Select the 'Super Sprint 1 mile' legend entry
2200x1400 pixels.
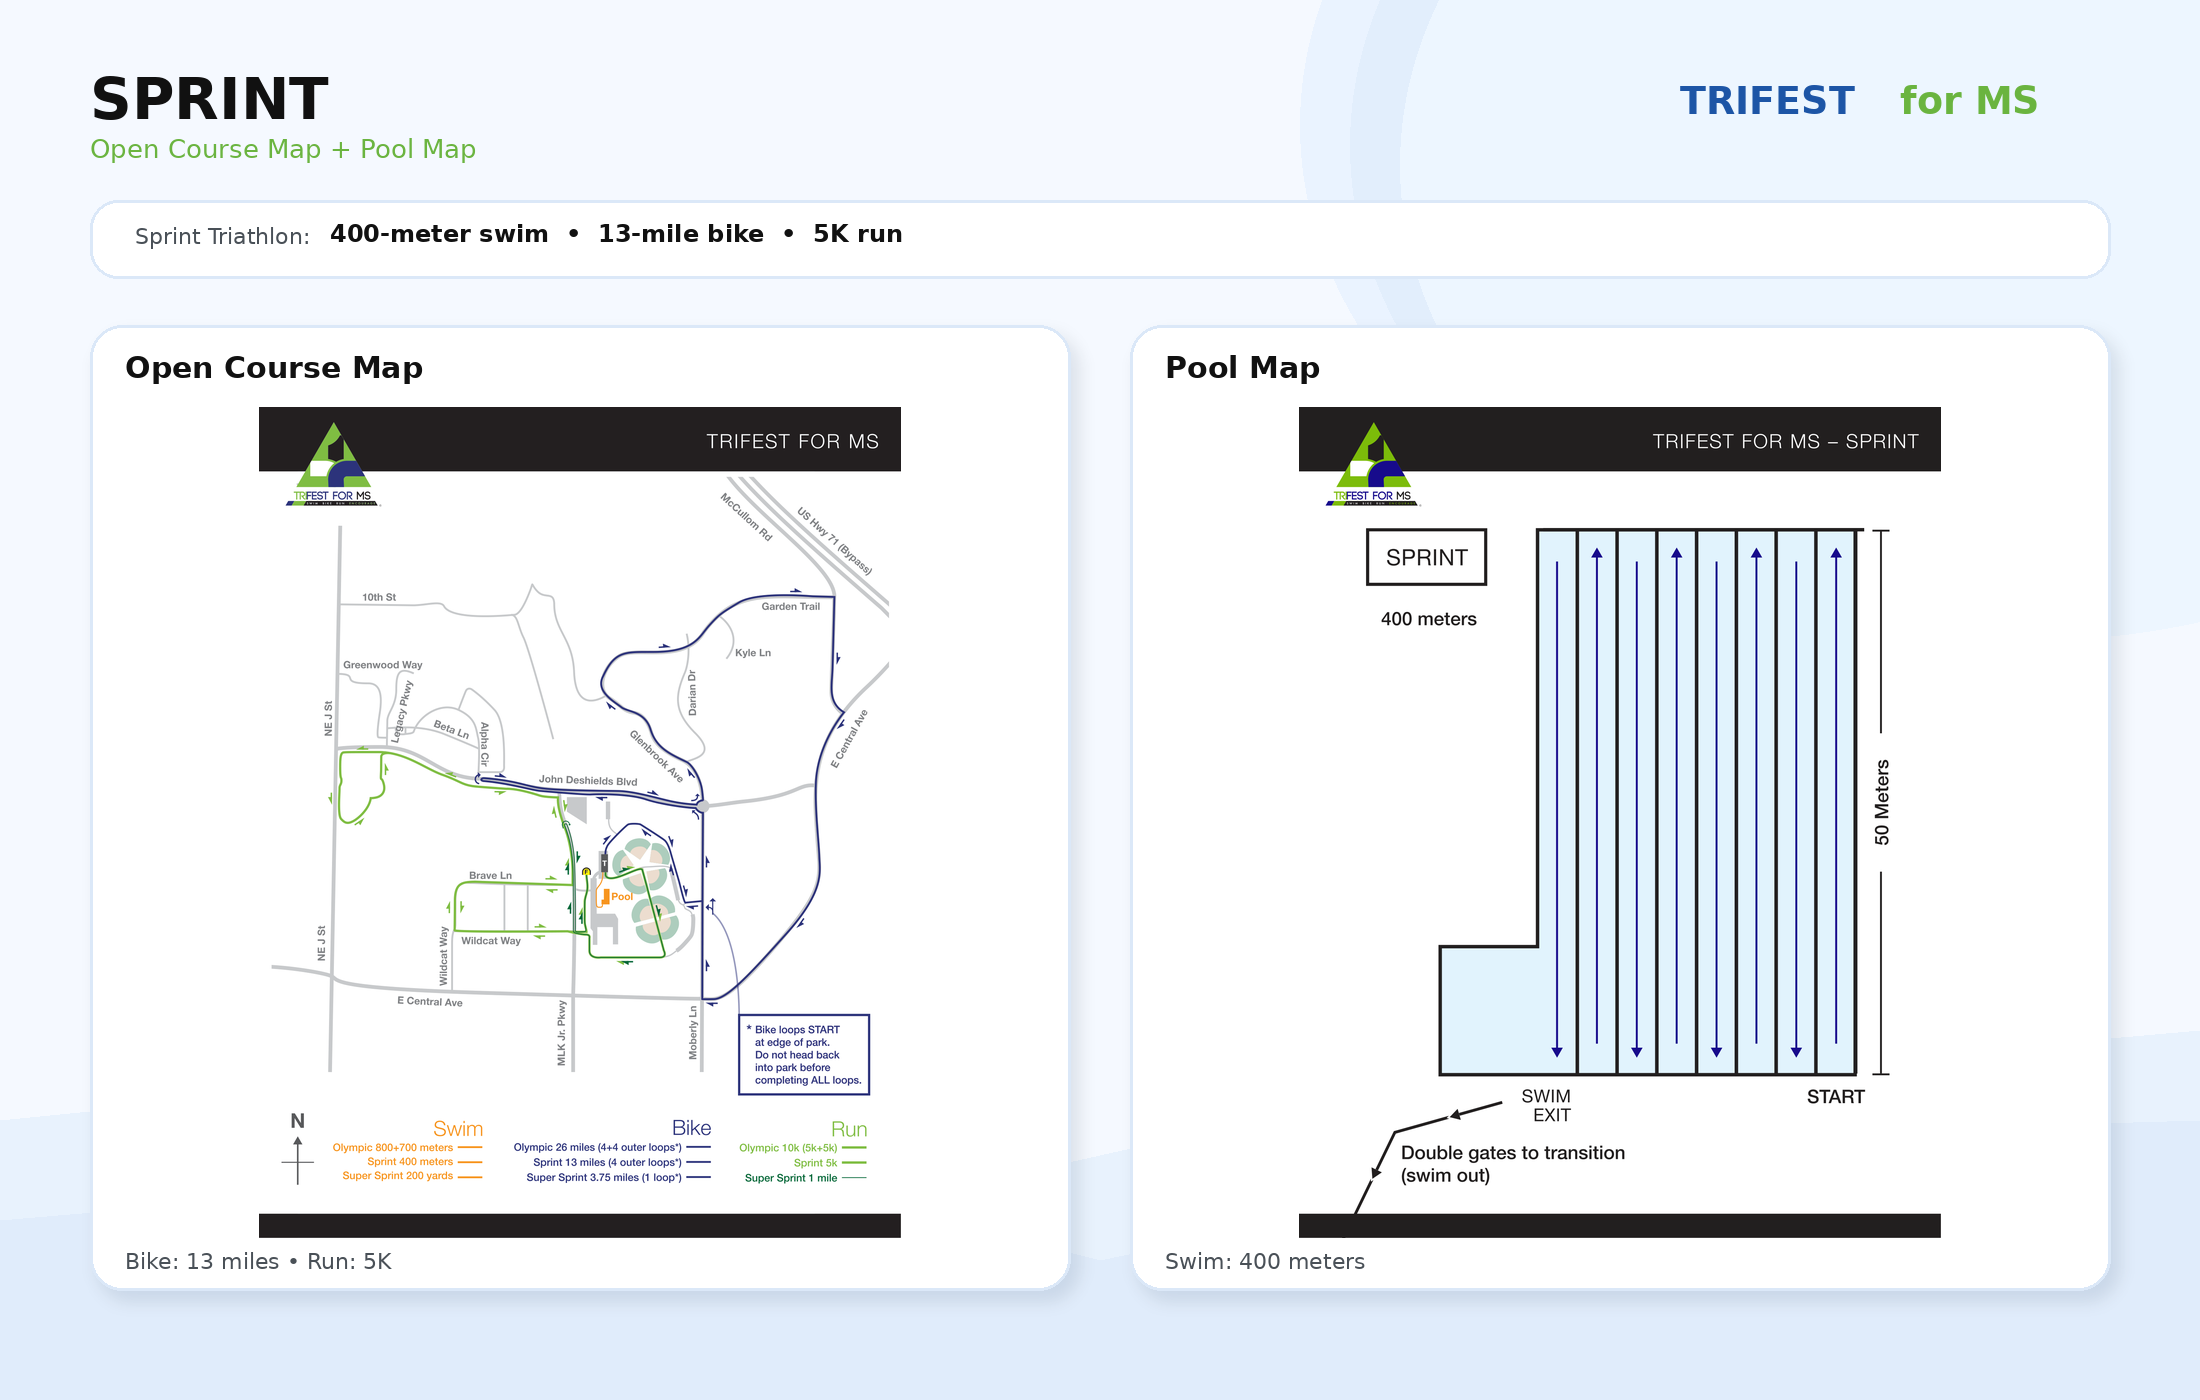click(x=791, y=1178)
